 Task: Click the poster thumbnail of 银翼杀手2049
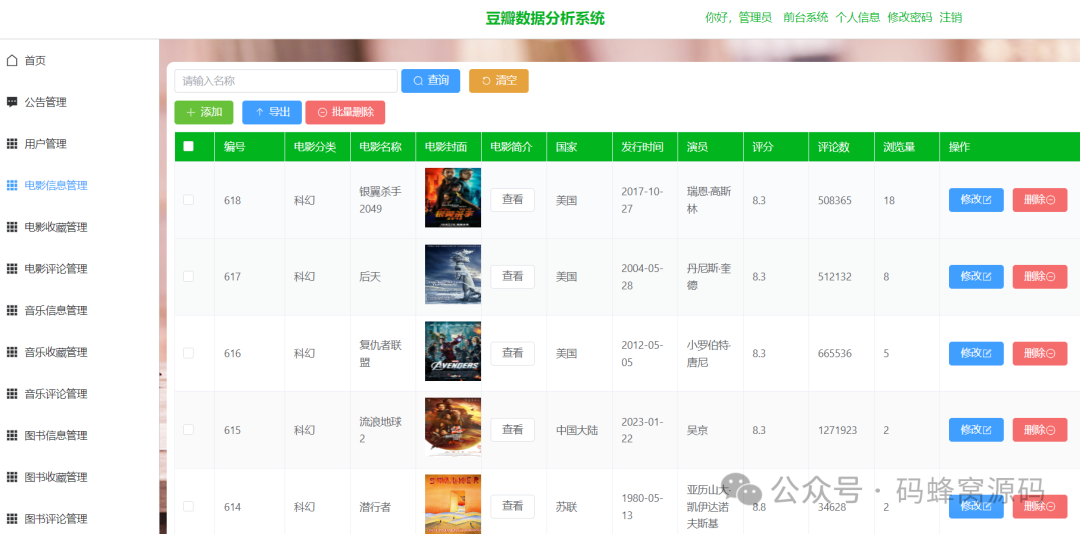point(453,198)
